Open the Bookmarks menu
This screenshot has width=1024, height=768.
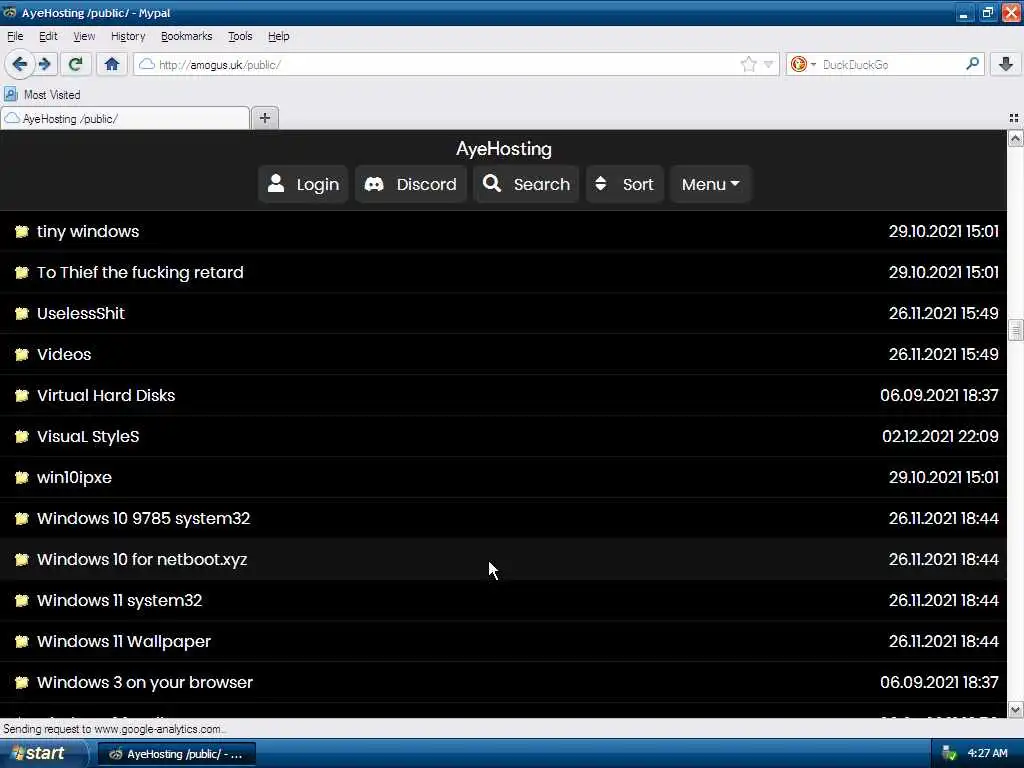click(x=187, y=36)
